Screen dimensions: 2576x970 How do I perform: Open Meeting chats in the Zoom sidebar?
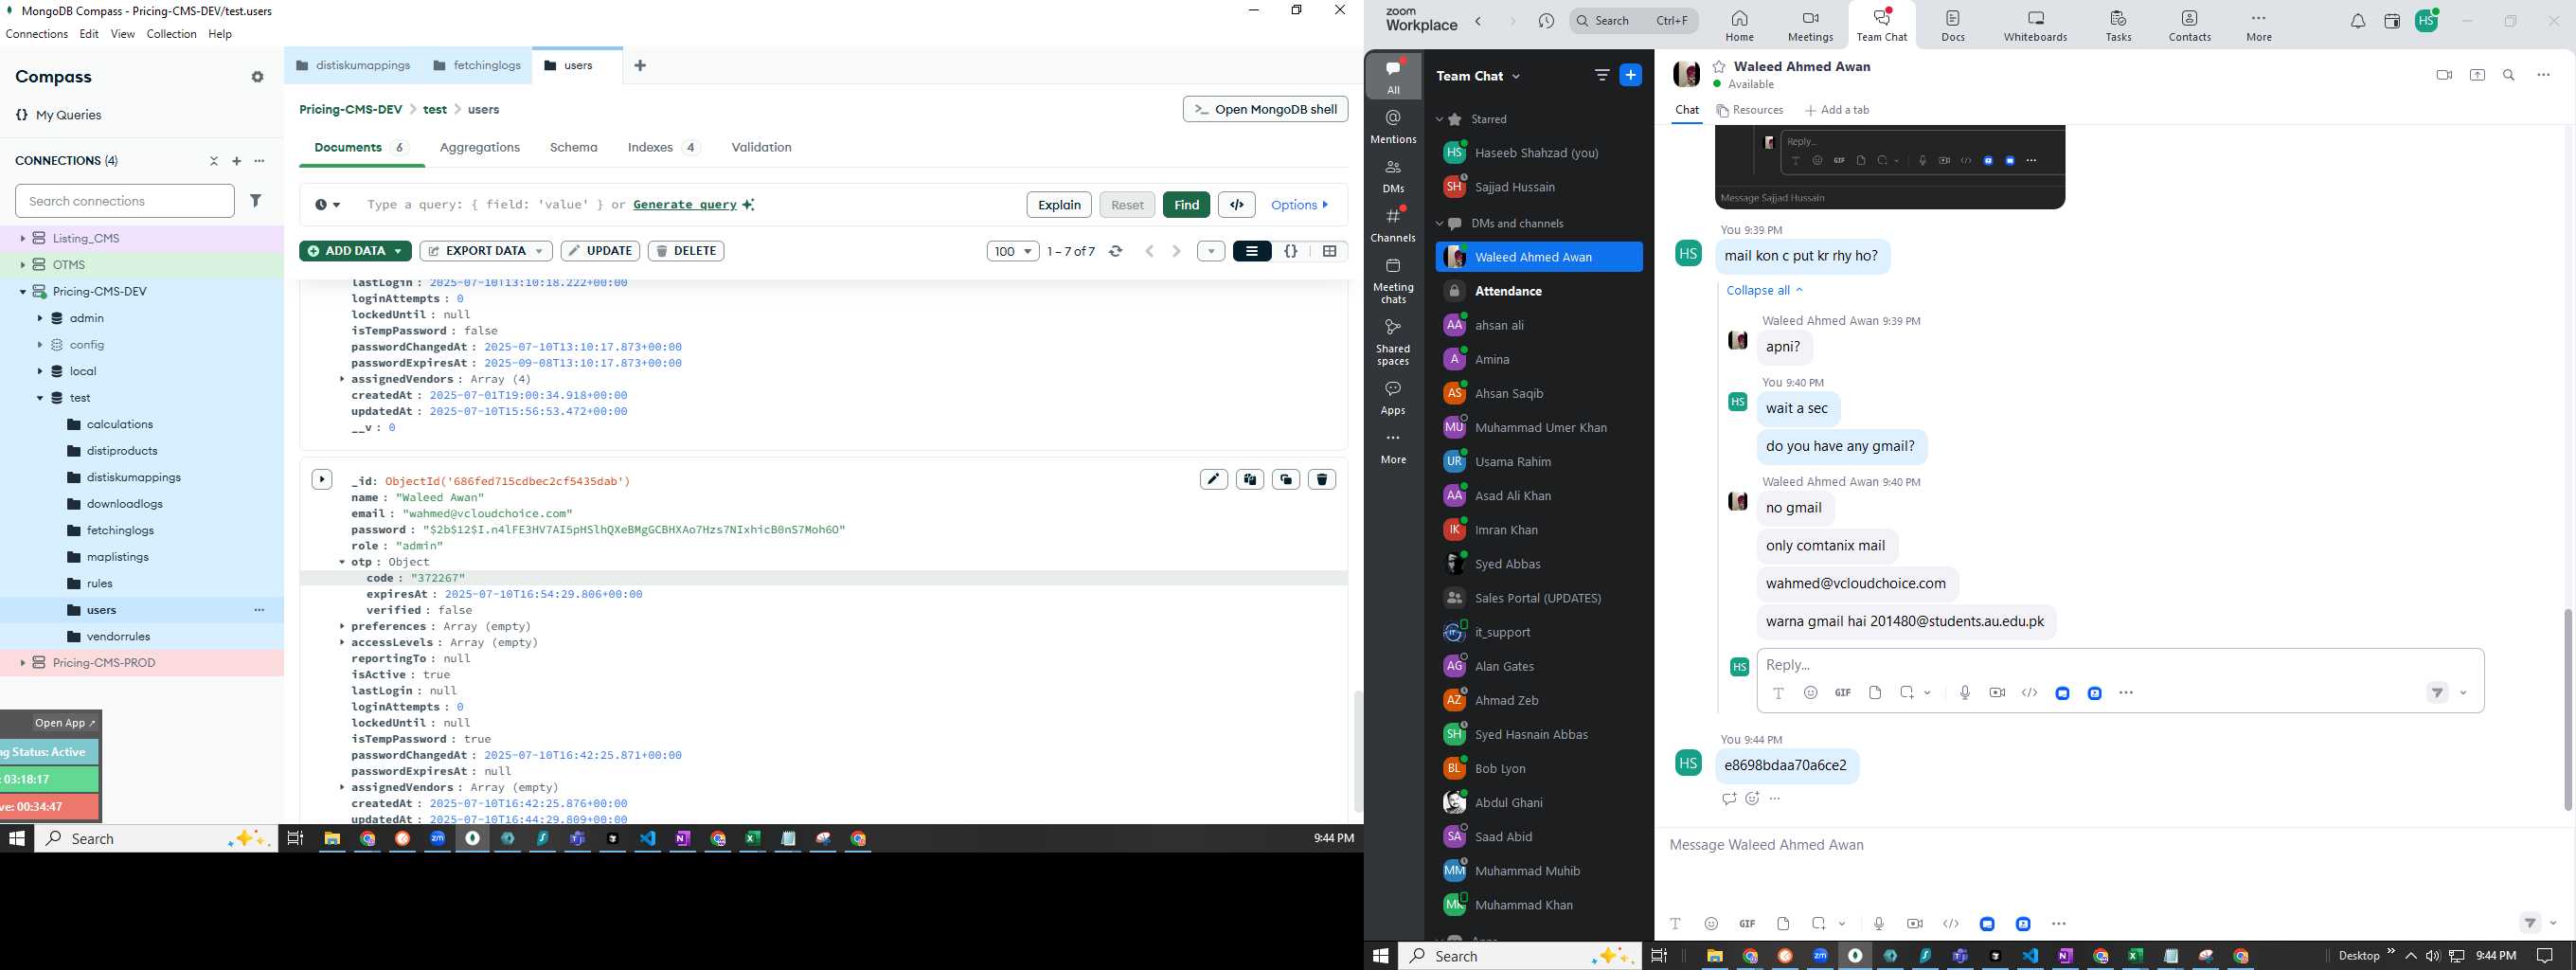coord(1393,281)
